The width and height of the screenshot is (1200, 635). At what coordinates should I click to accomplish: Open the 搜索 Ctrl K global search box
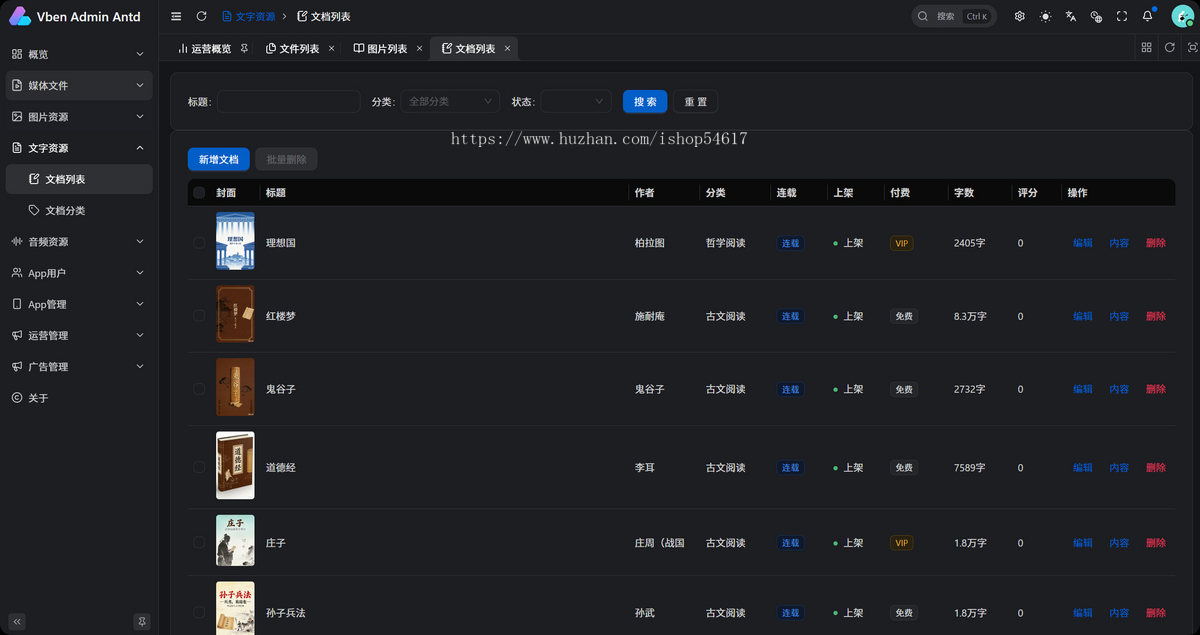click(x=954, y=16)
